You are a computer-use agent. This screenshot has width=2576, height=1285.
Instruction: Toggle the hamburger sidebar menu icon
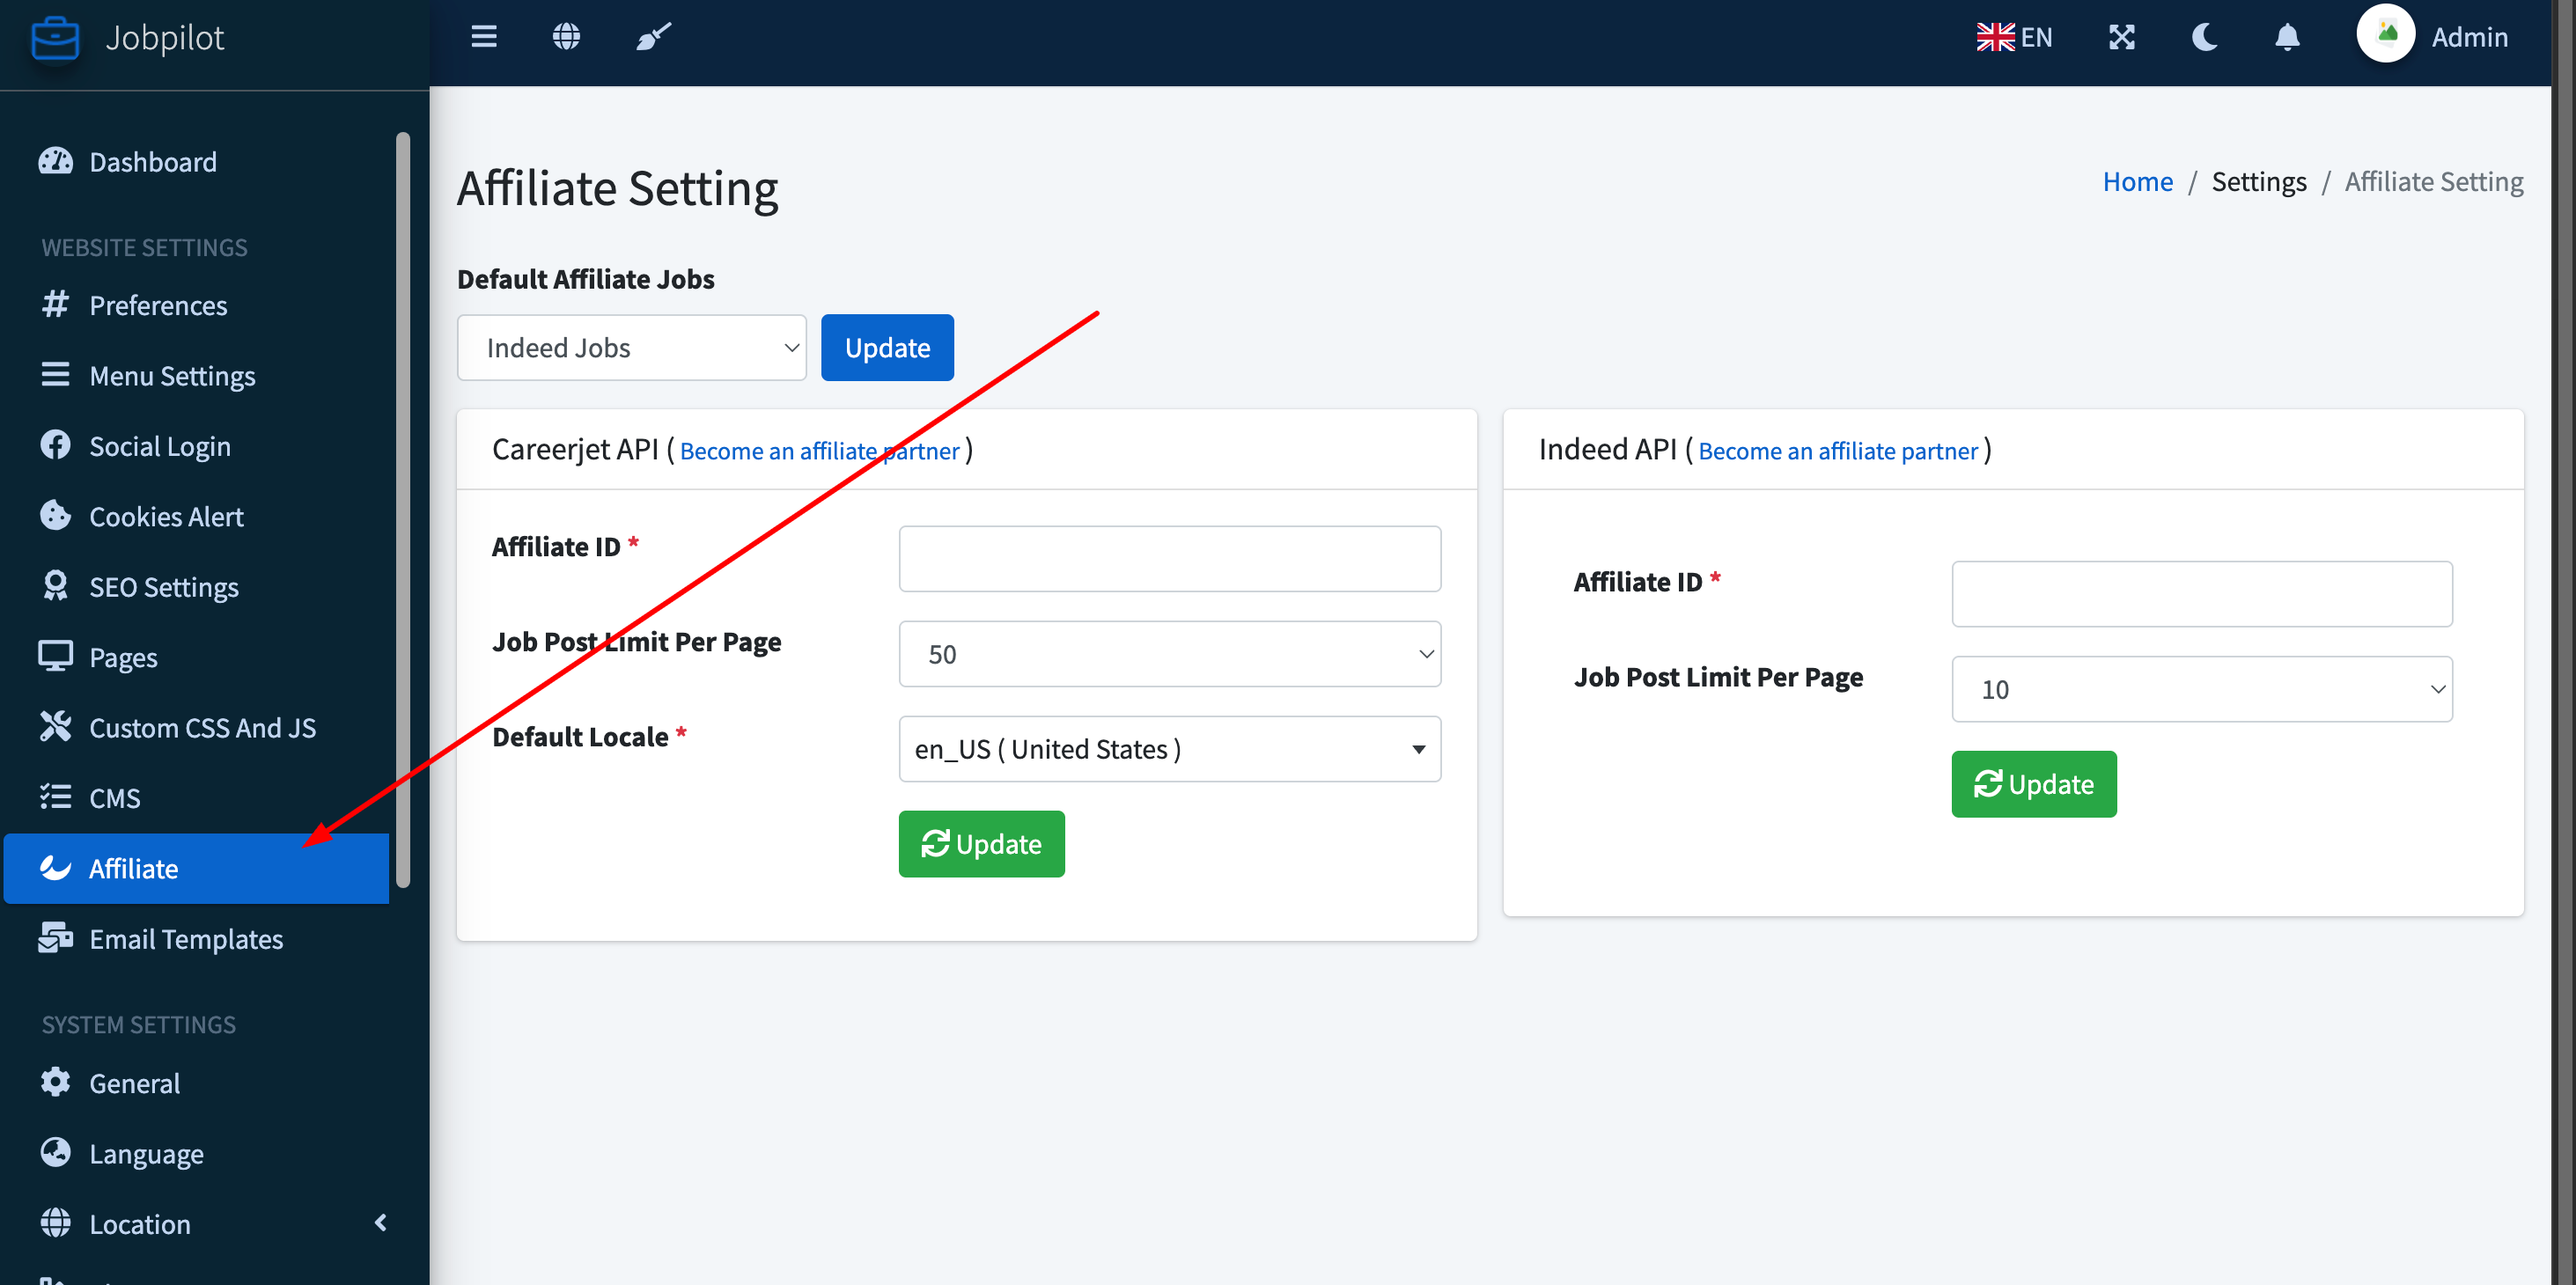(x=484, y=37)
